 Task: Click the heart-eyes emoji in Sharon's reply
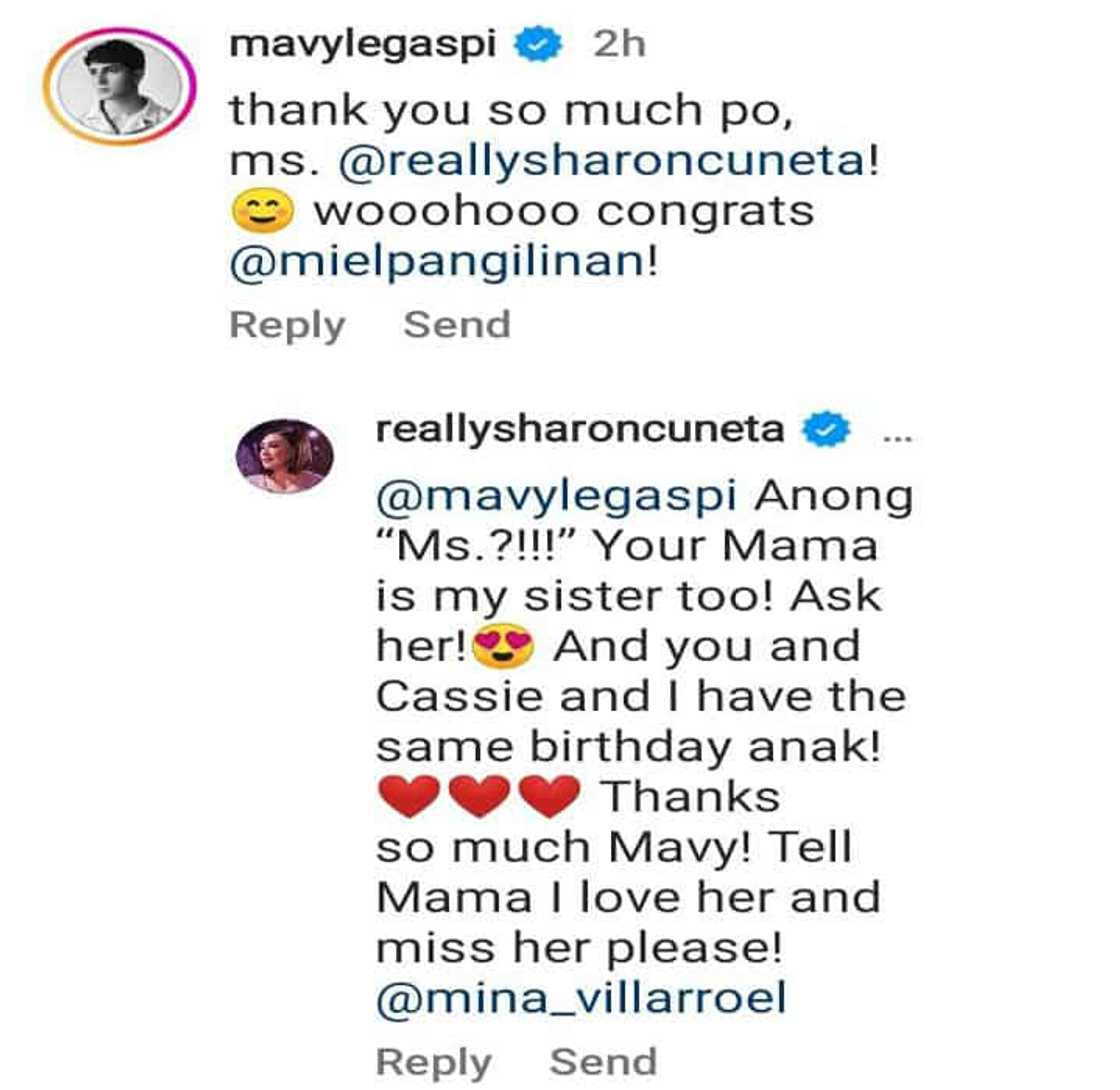[504, 645]
